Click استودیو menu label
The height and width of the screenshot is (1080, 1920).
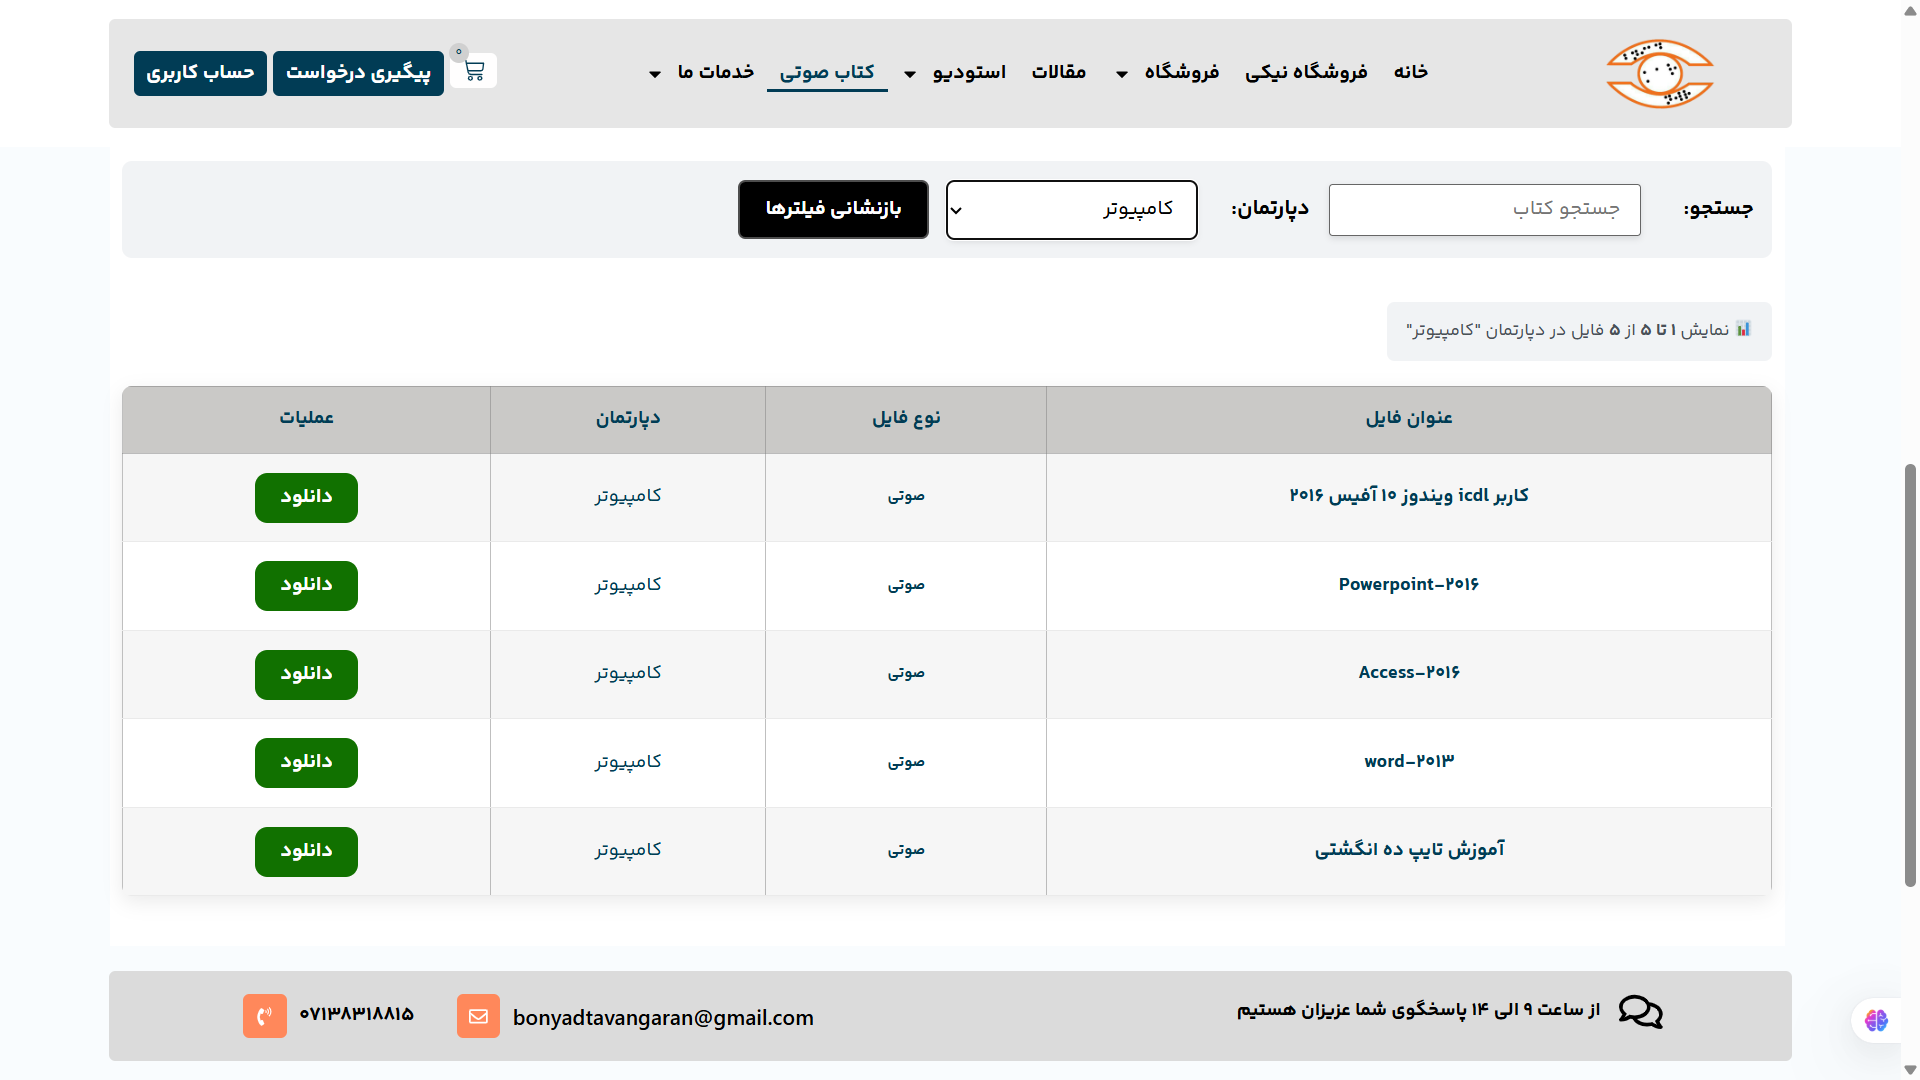969,72
